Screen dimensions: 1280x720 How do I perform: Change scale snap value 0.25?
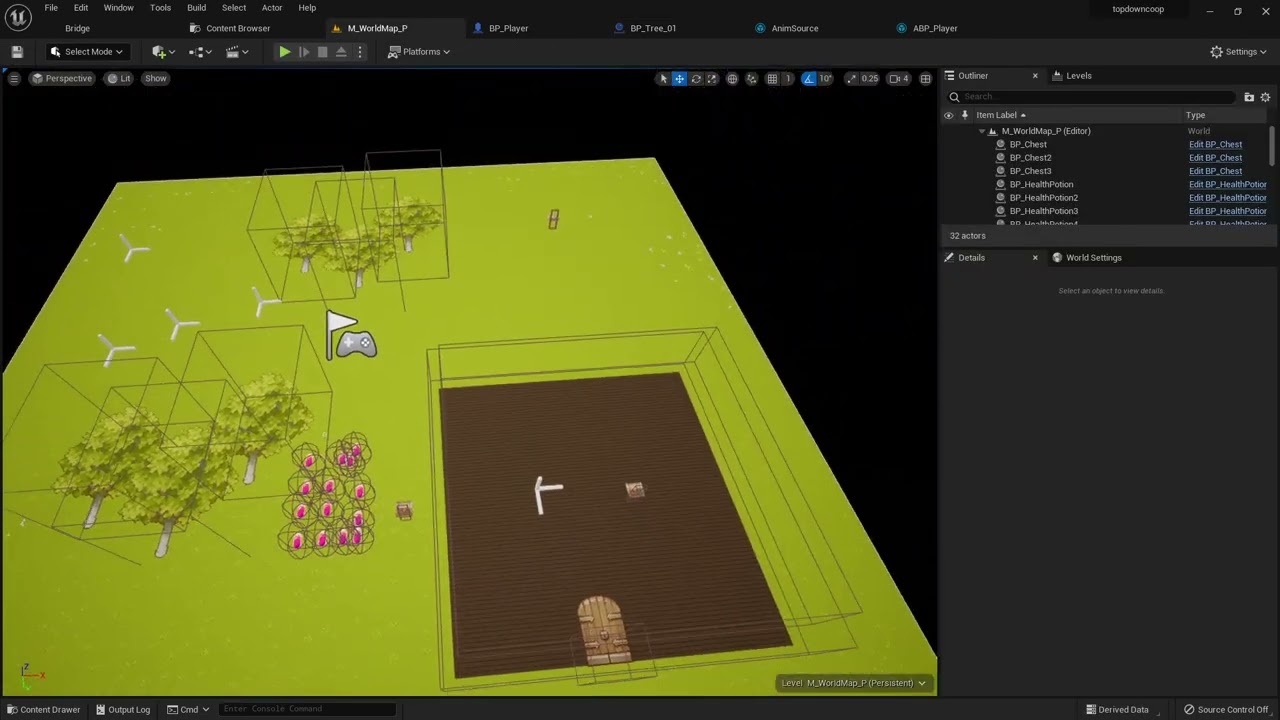(x=870, y=78)
